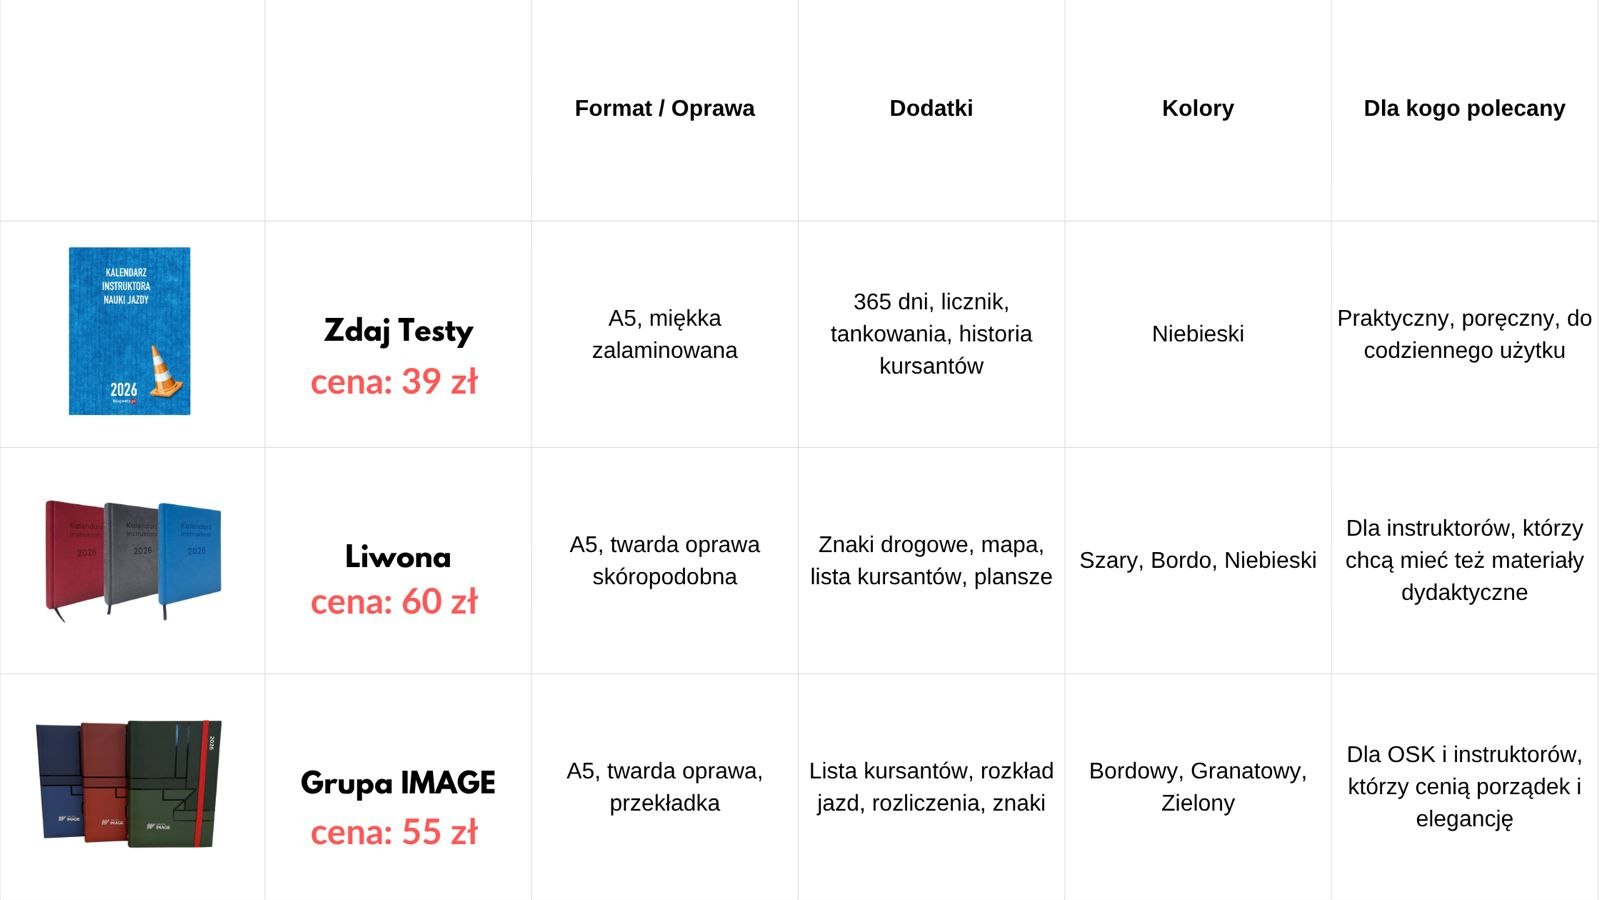Screen dimensions: 1600x900
Task: Open the "Grupa IMAGE" product name
Action: coord(398,783)
